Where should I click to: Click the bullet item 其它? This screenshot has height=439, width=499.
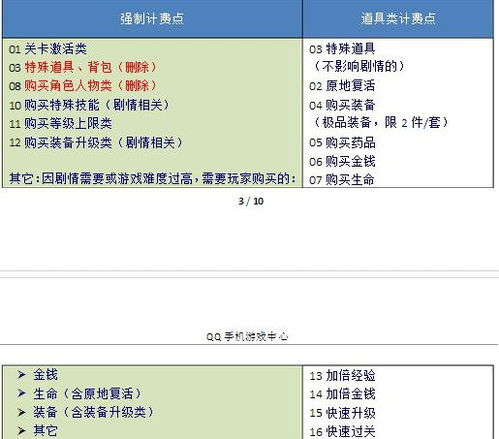point(46,431)
